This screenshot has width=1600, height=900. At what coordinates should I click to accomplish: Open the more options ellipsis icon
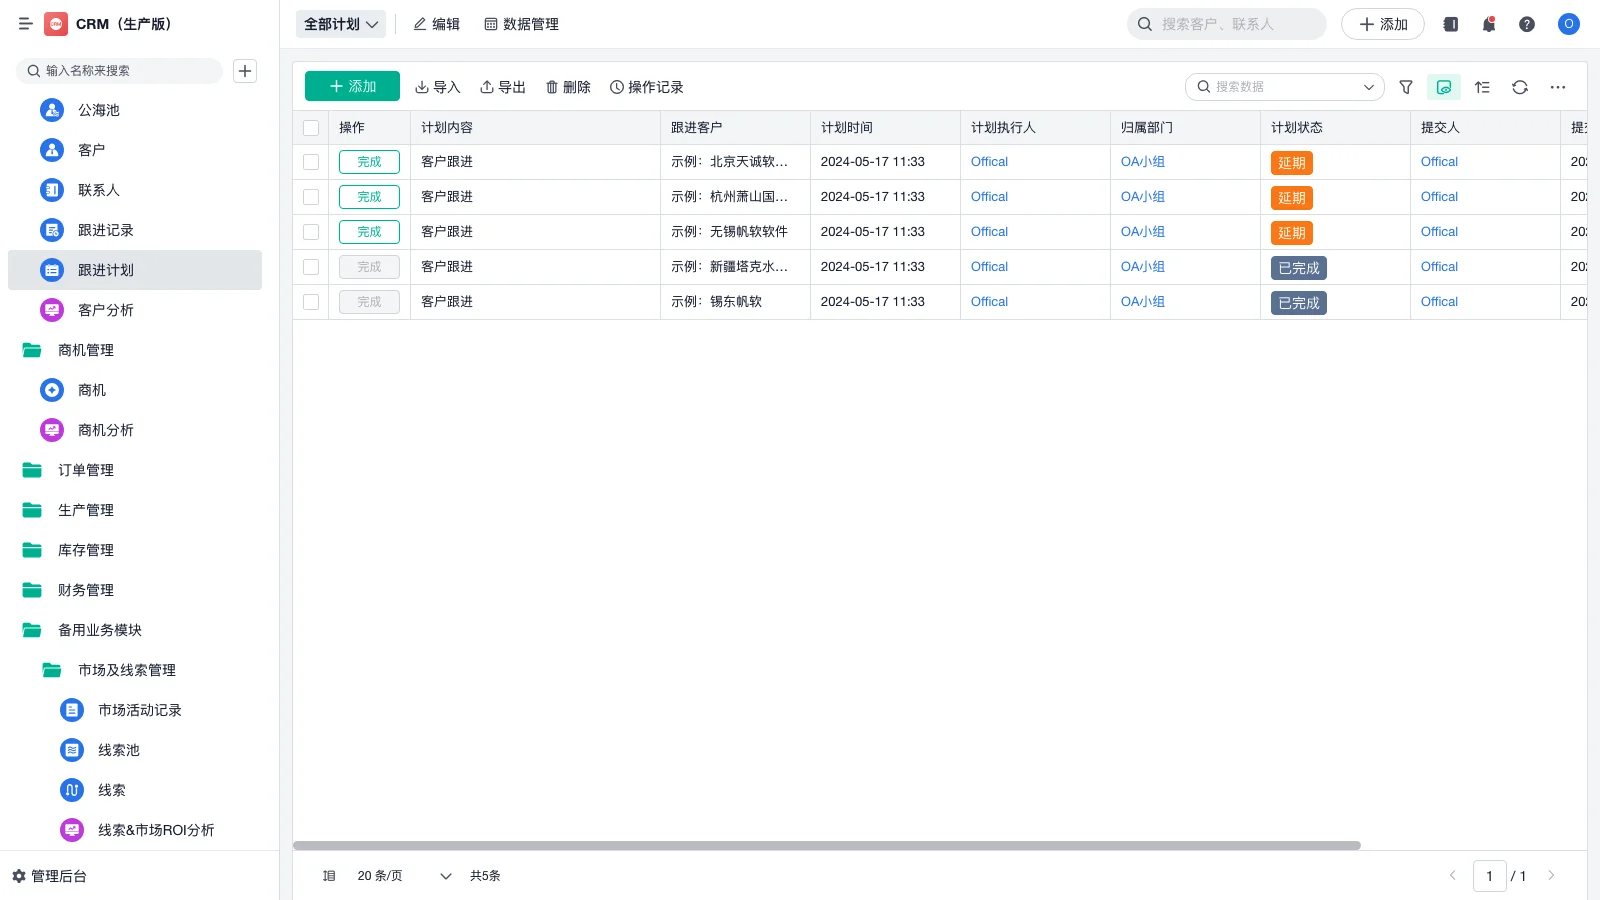click(1557, 87)
